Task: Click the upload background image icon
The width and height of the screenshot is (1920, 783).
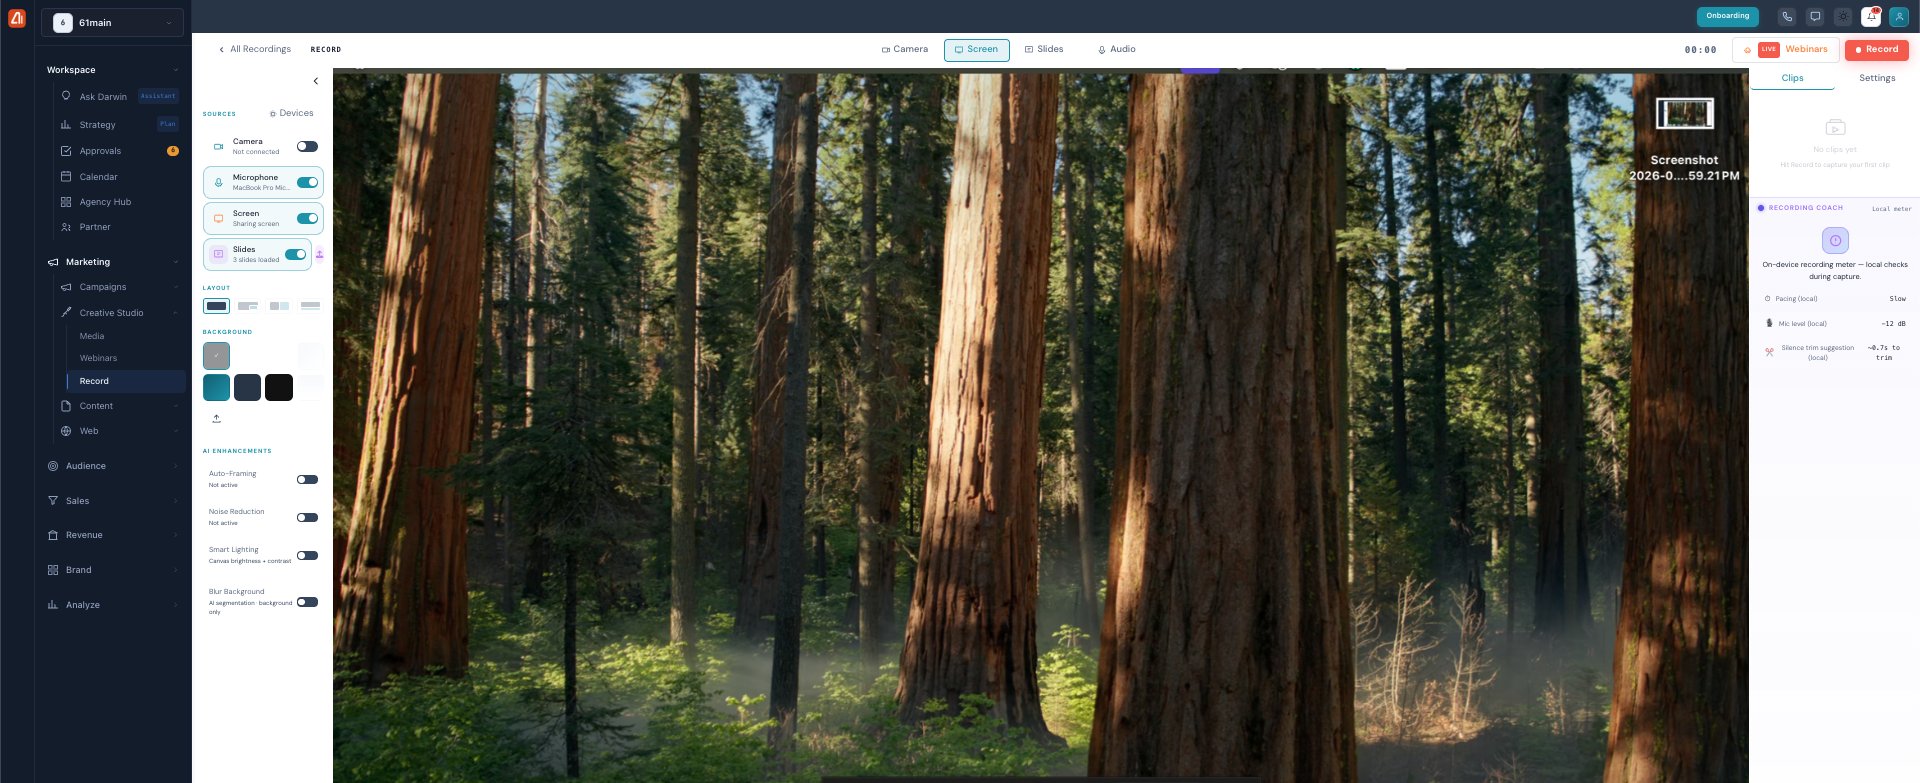Action: click(x=216, y=418)
